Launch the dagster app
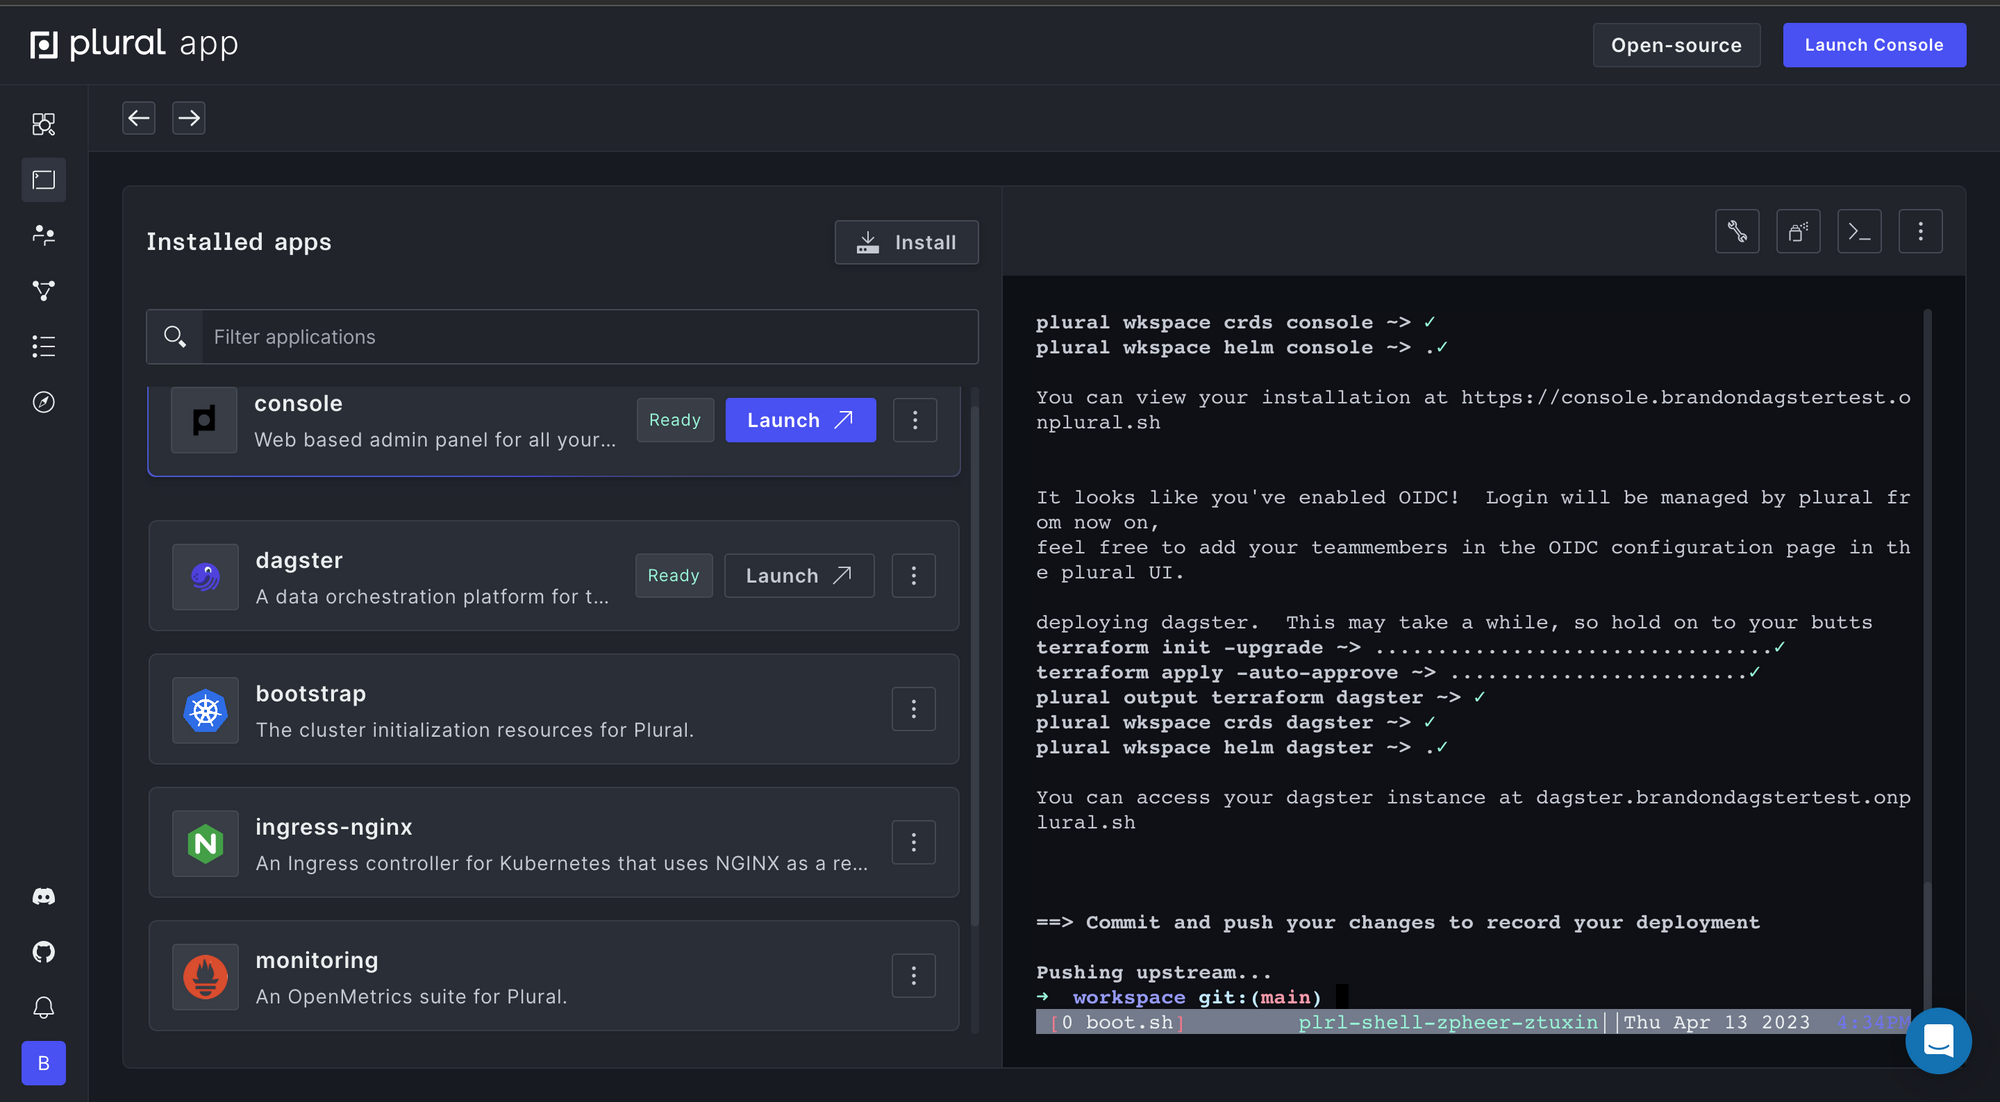Screen dimensions: 2000x1102 pos(799,576)
